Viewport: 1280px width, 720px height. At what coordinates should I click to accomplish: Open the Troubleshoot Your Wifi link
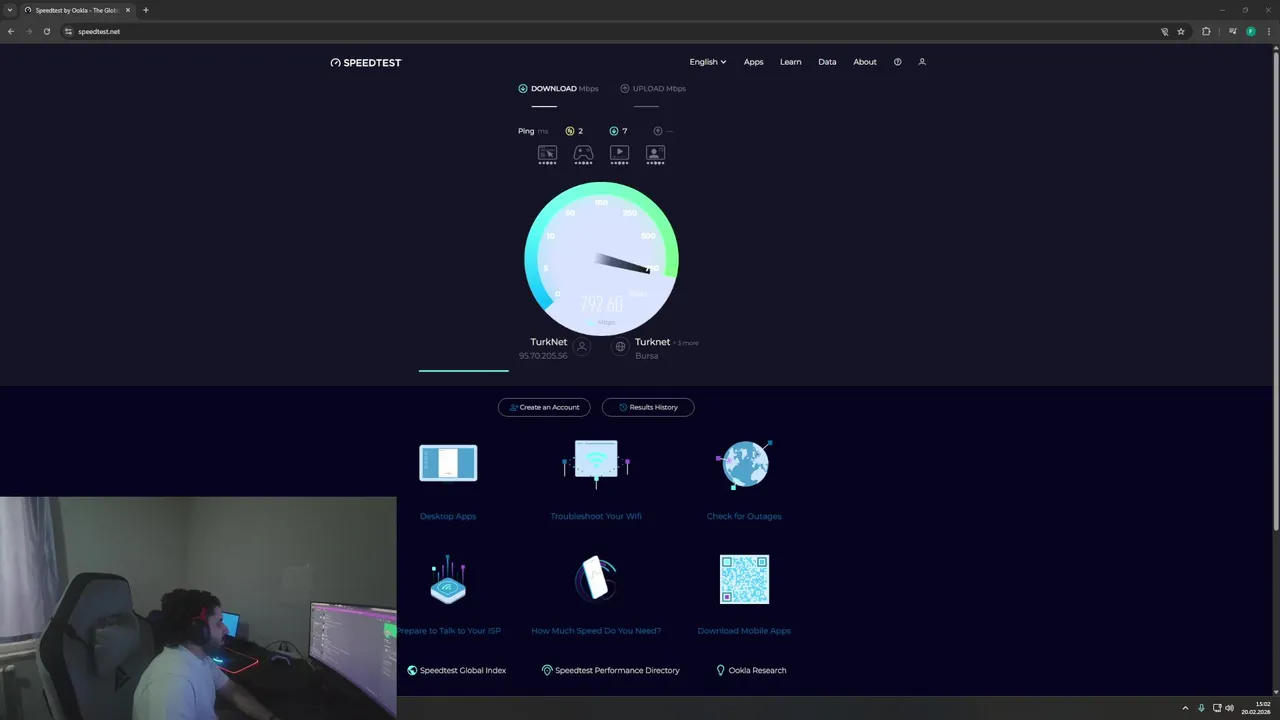point(596,516)
